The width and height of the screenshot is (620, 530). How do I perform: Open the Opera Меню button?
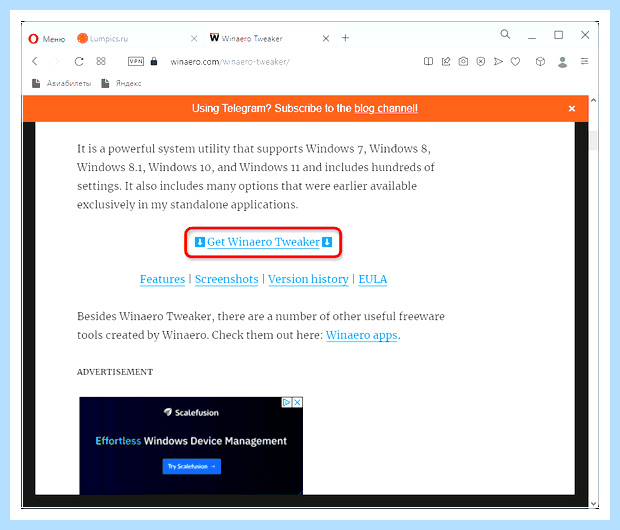coord(47,39)
